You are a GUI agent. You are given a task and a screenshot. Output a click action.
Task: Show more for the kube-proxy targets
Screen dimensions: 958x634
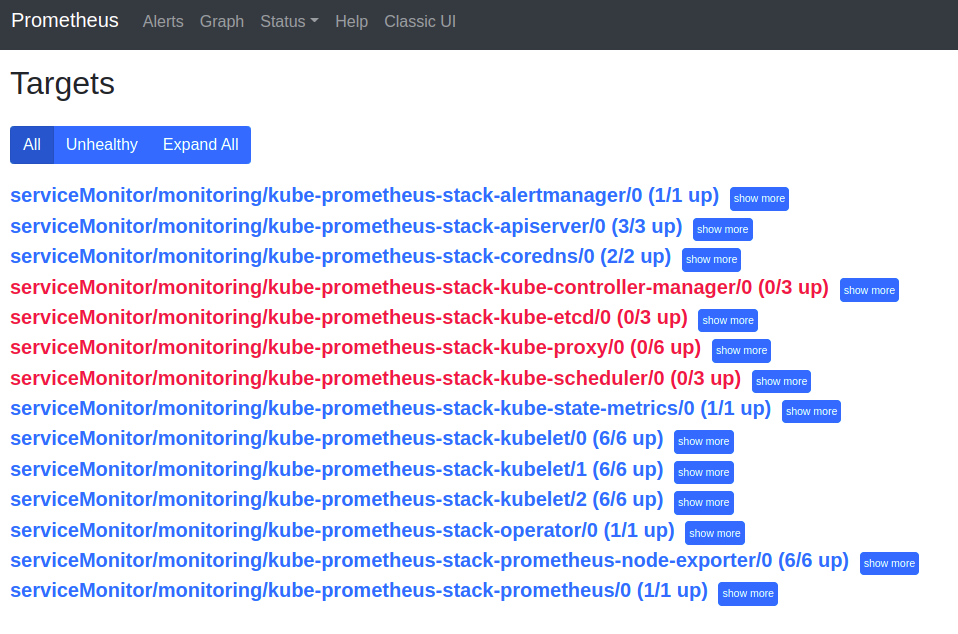(x=741, y=350)
